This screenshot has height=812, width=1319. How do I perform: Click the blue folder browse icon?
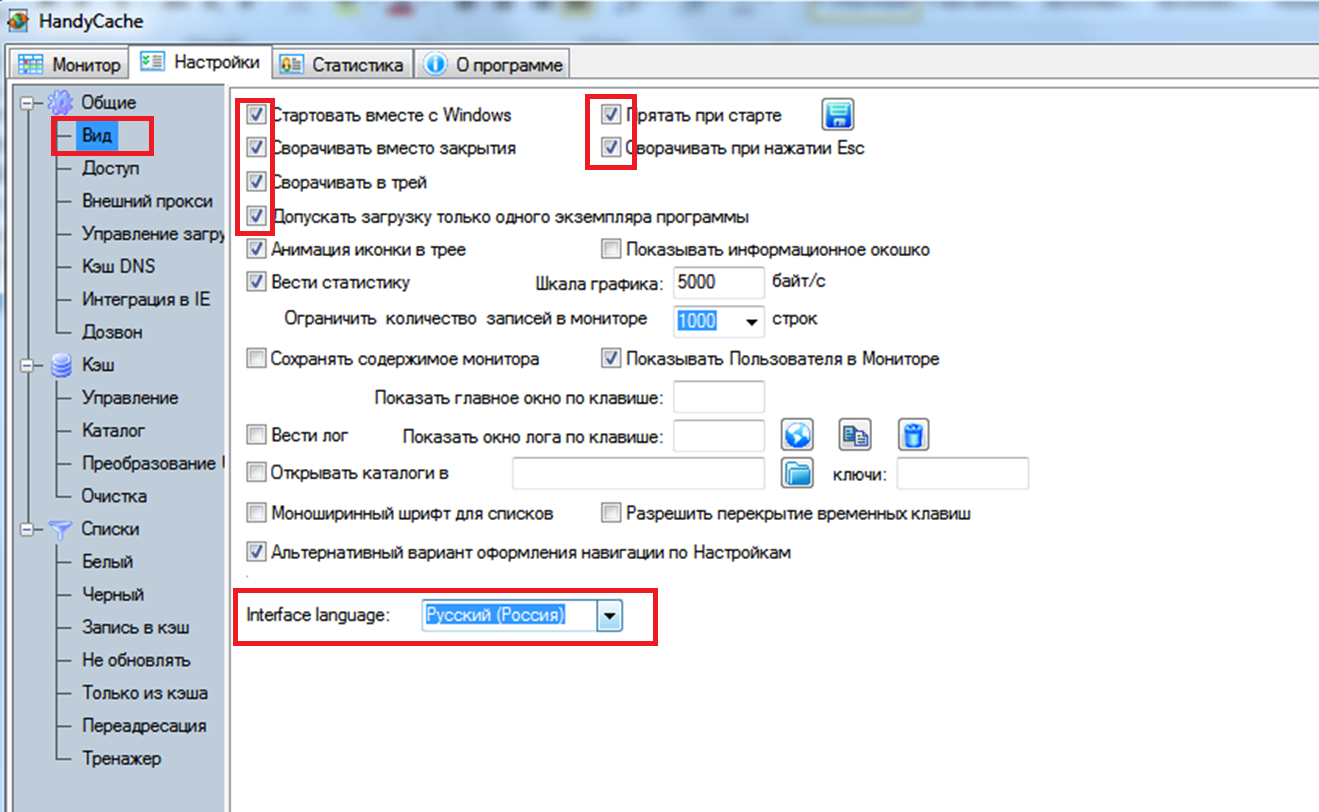(797, 472)
